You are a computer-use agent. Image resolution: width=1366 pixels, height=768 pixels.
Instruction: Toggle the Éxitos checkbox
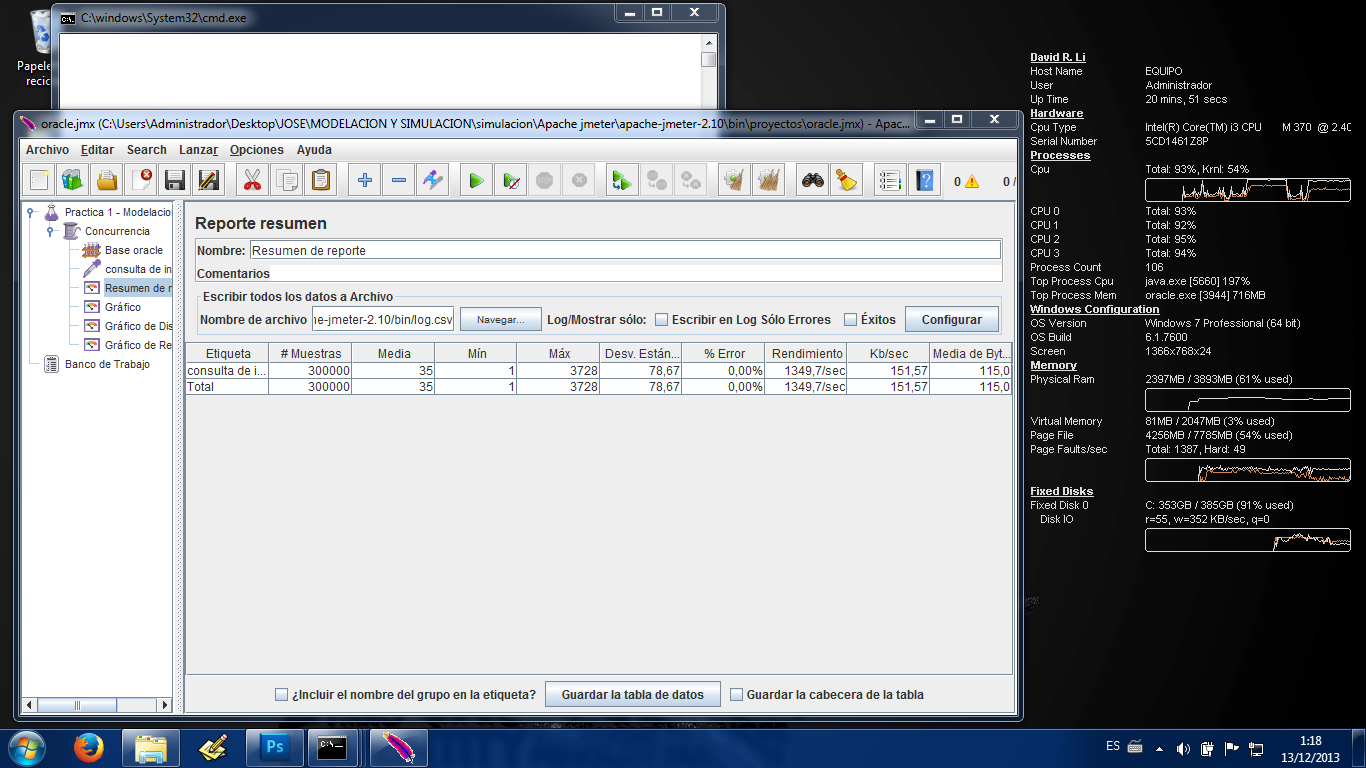850,320
